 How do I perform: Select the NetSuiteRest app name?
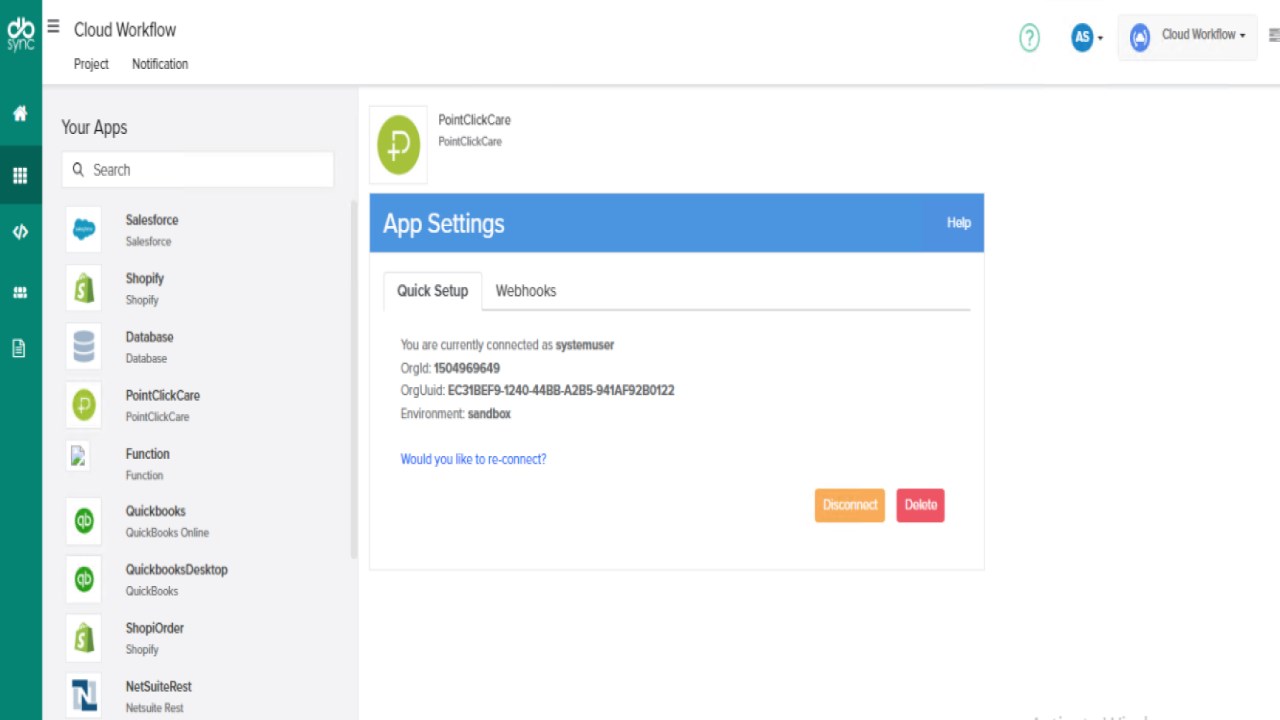coord(159,687)
